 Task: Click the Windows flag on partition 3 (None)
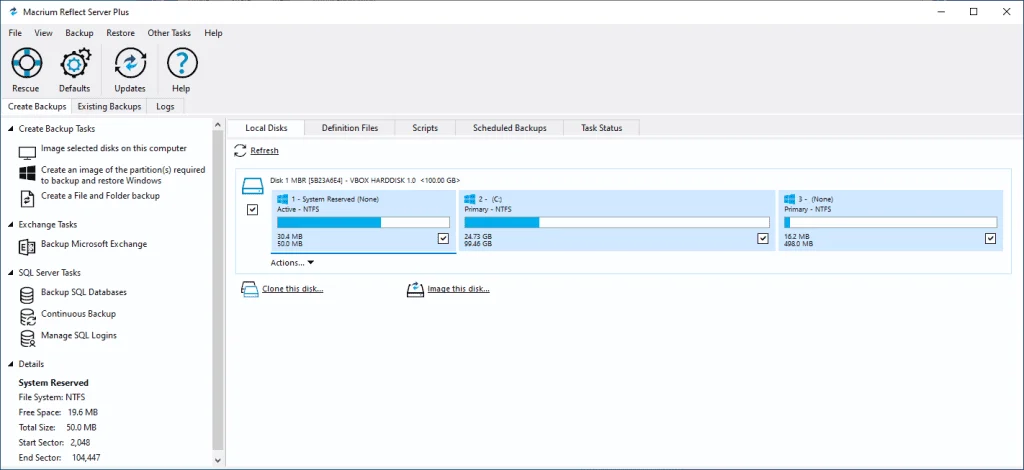tap(789, 199)
